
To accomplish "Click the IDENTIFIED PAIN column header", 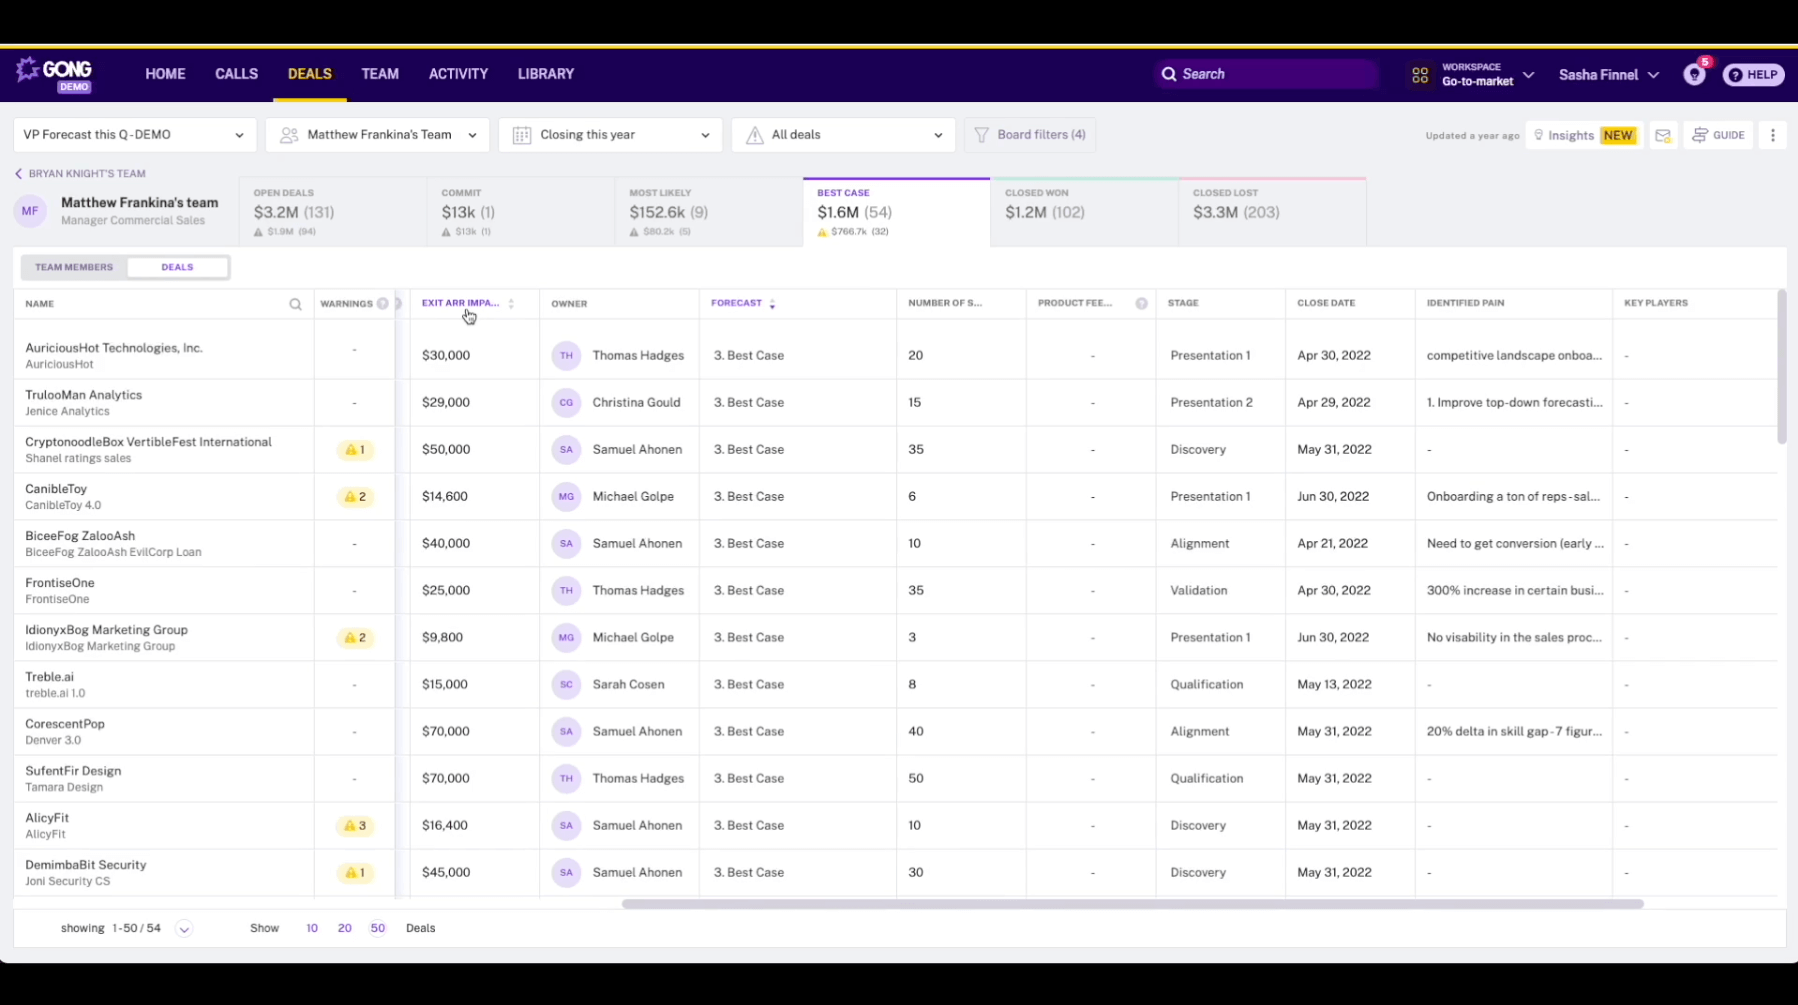I will [1465, 303].
